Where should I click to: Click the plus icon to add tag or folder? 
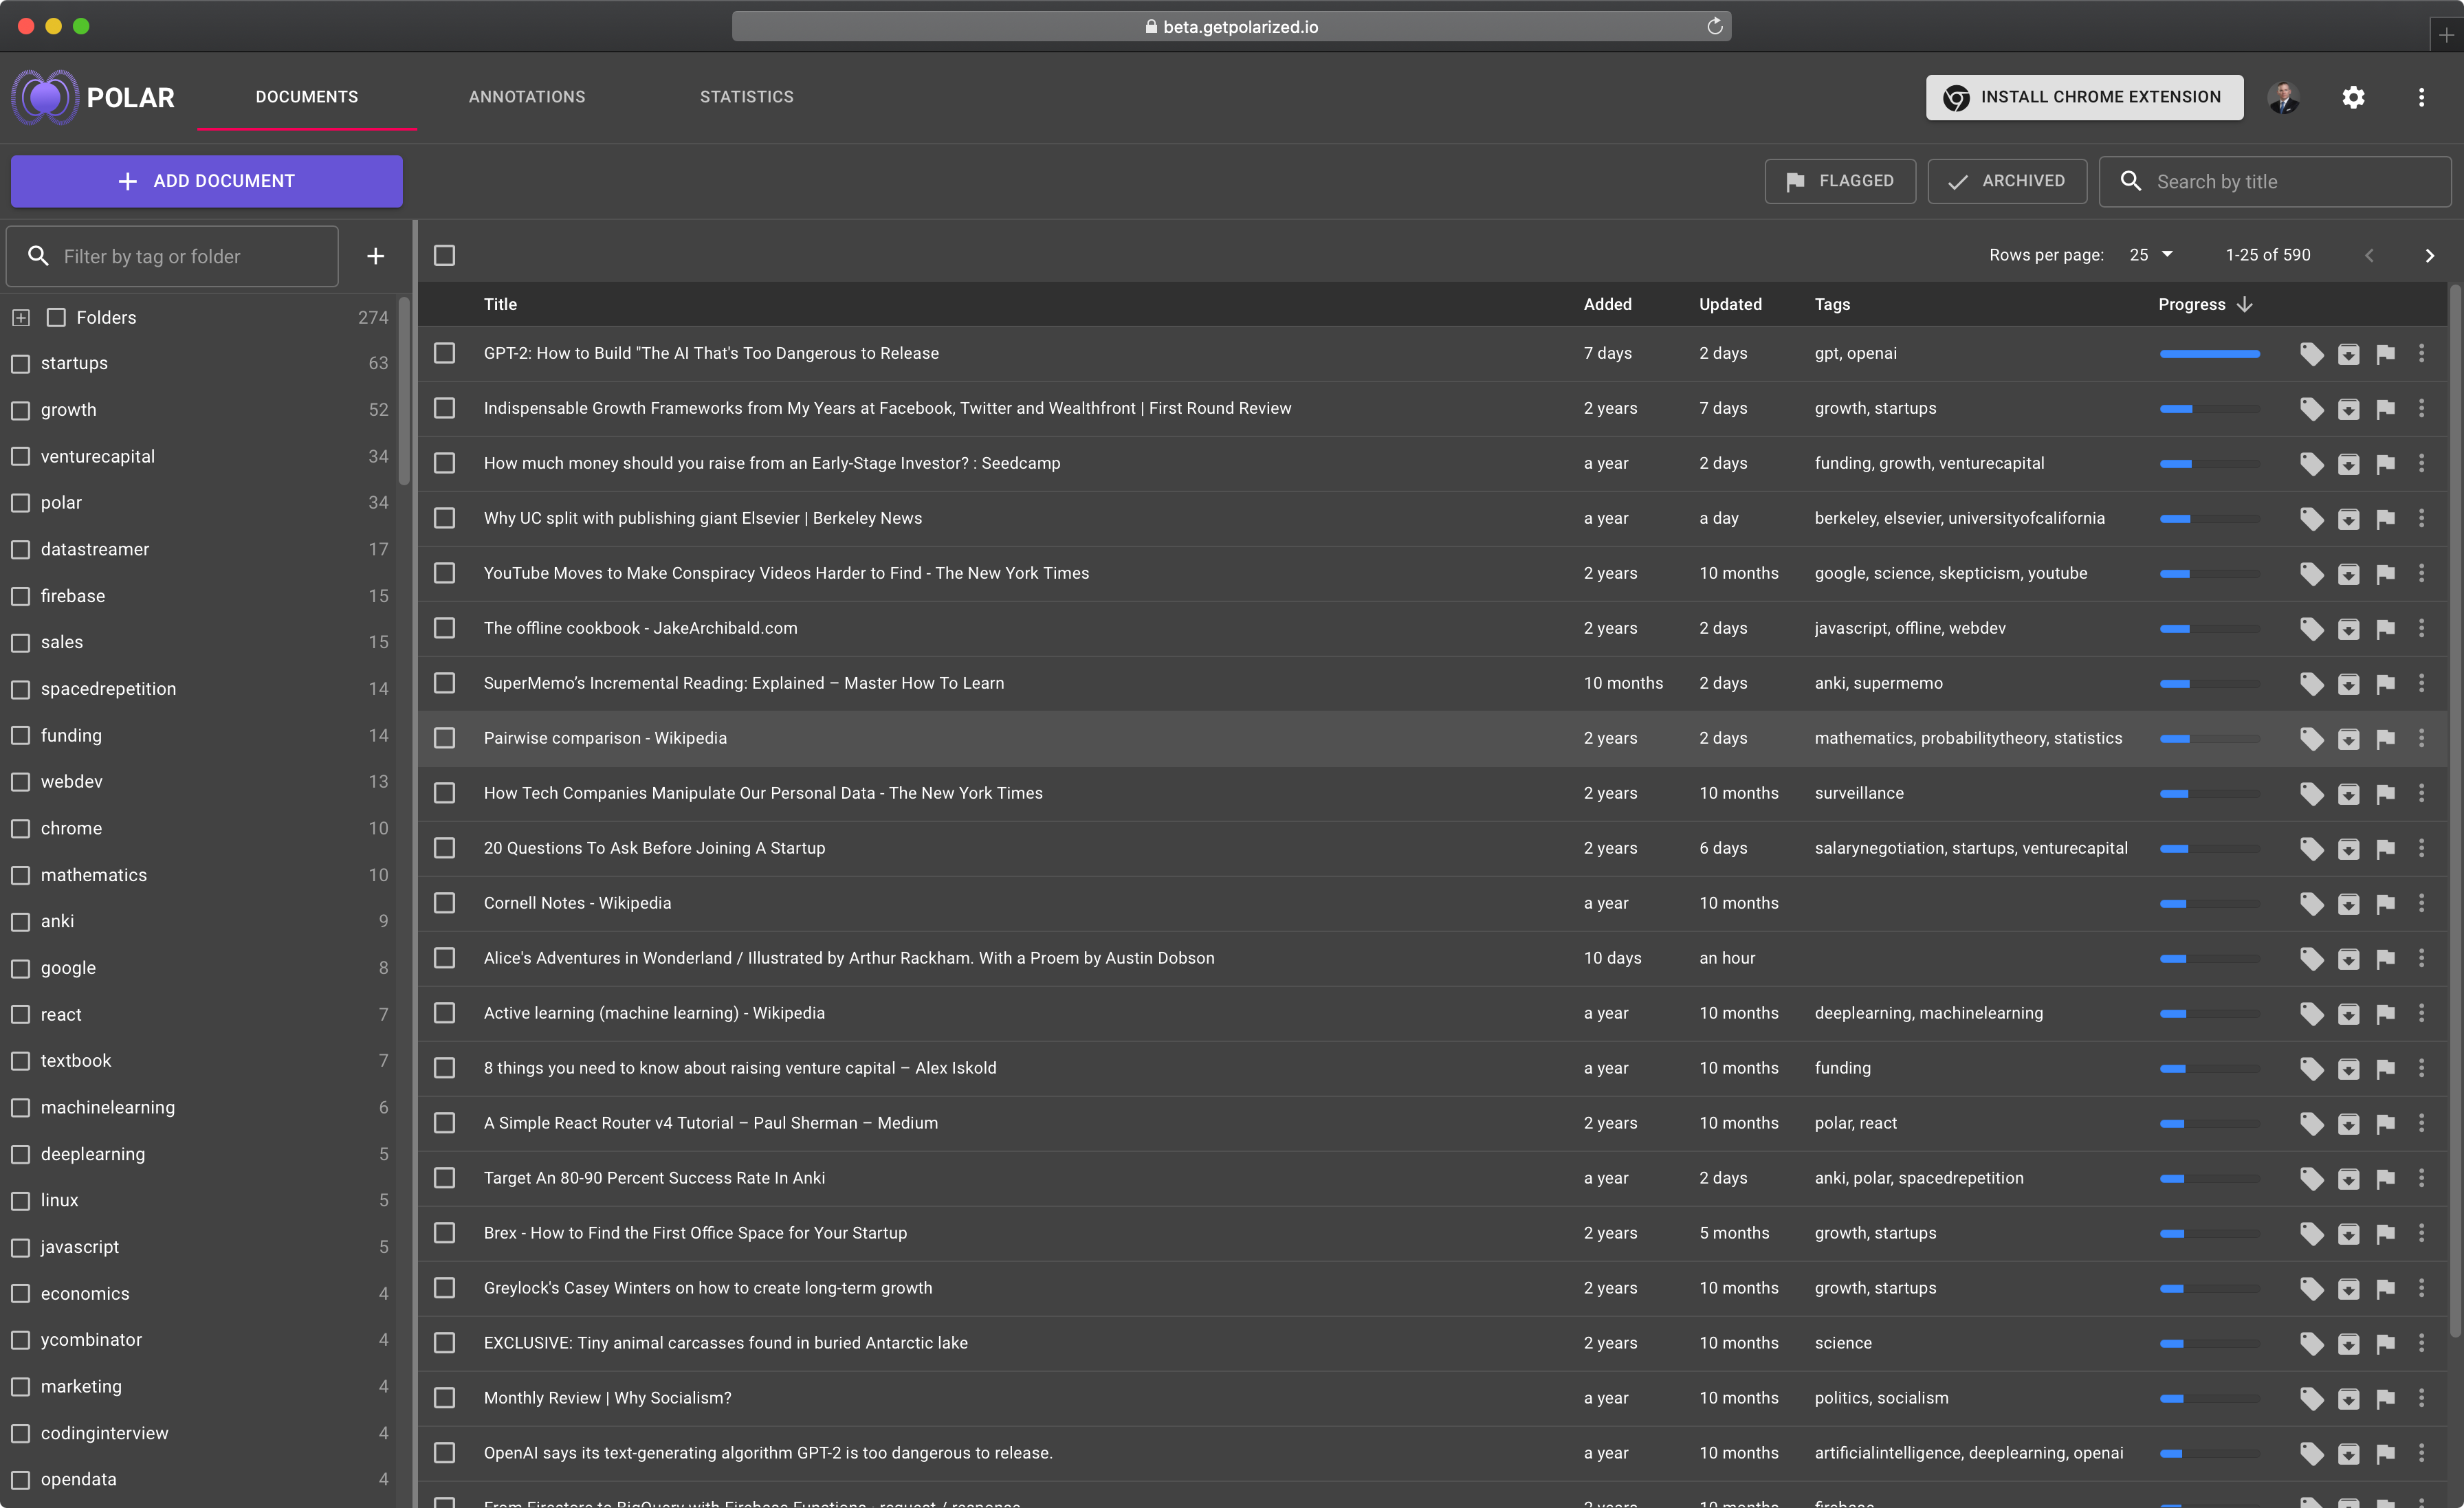coord(375,256)
